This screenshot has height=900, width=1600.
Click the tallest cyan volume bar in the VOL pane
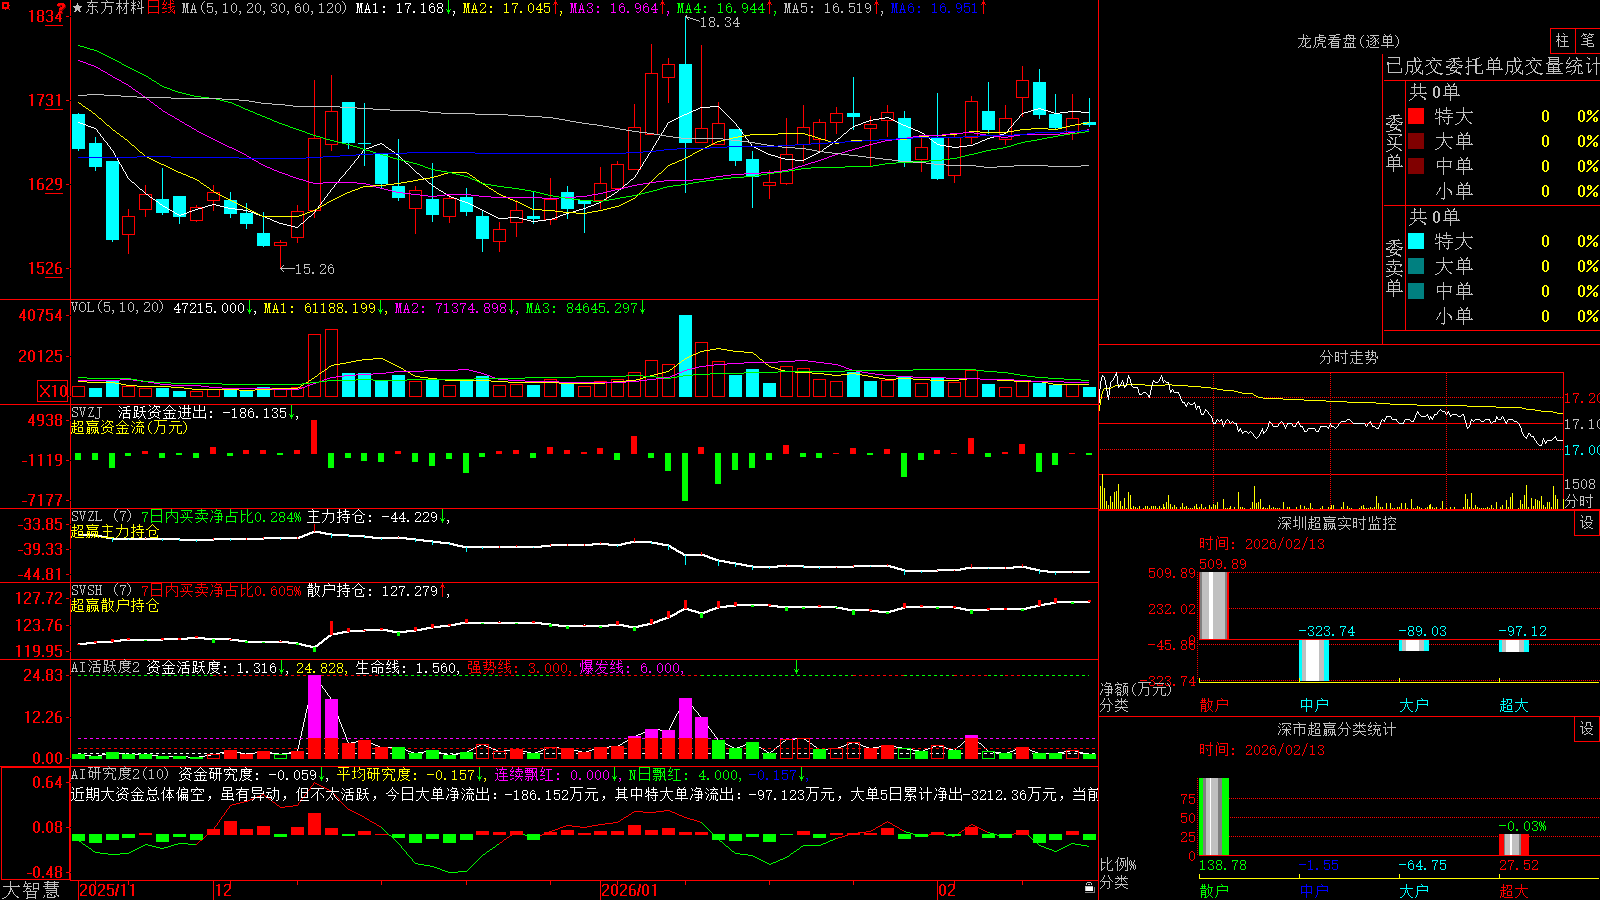tap(685, 356)
